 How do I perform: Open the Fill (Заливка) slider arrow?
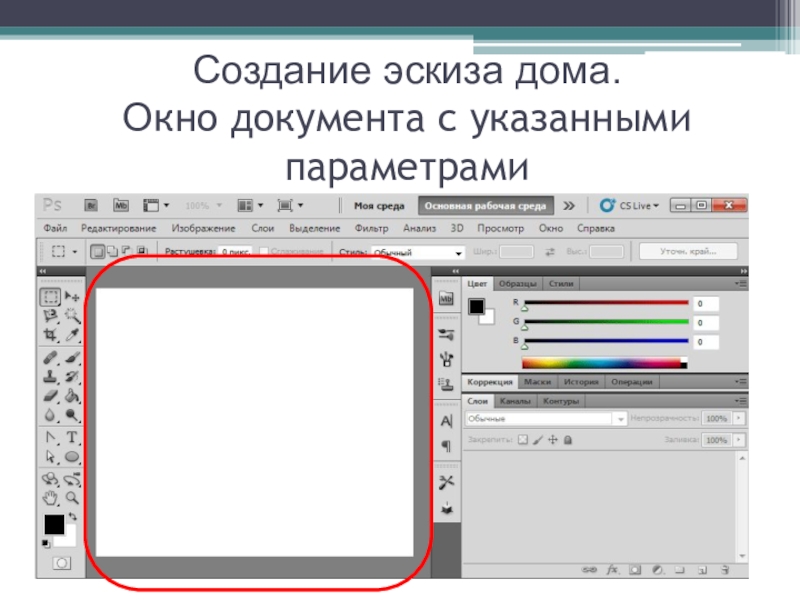739,440
